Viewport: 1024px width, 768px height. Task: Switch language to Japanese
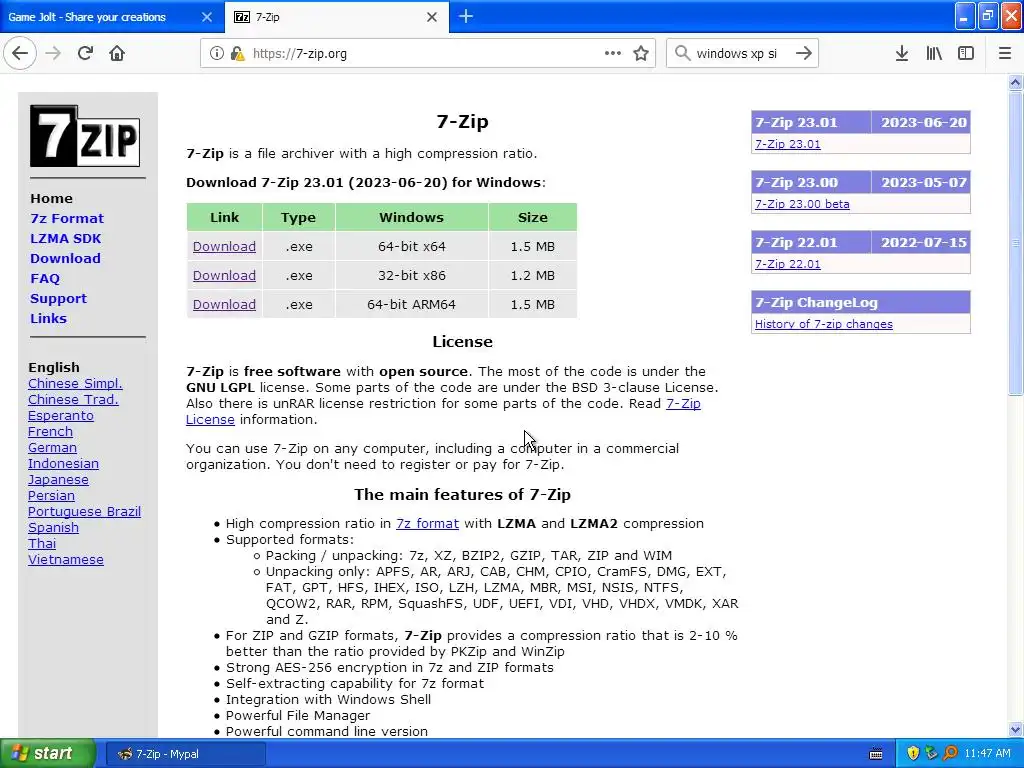pos(58,480)
